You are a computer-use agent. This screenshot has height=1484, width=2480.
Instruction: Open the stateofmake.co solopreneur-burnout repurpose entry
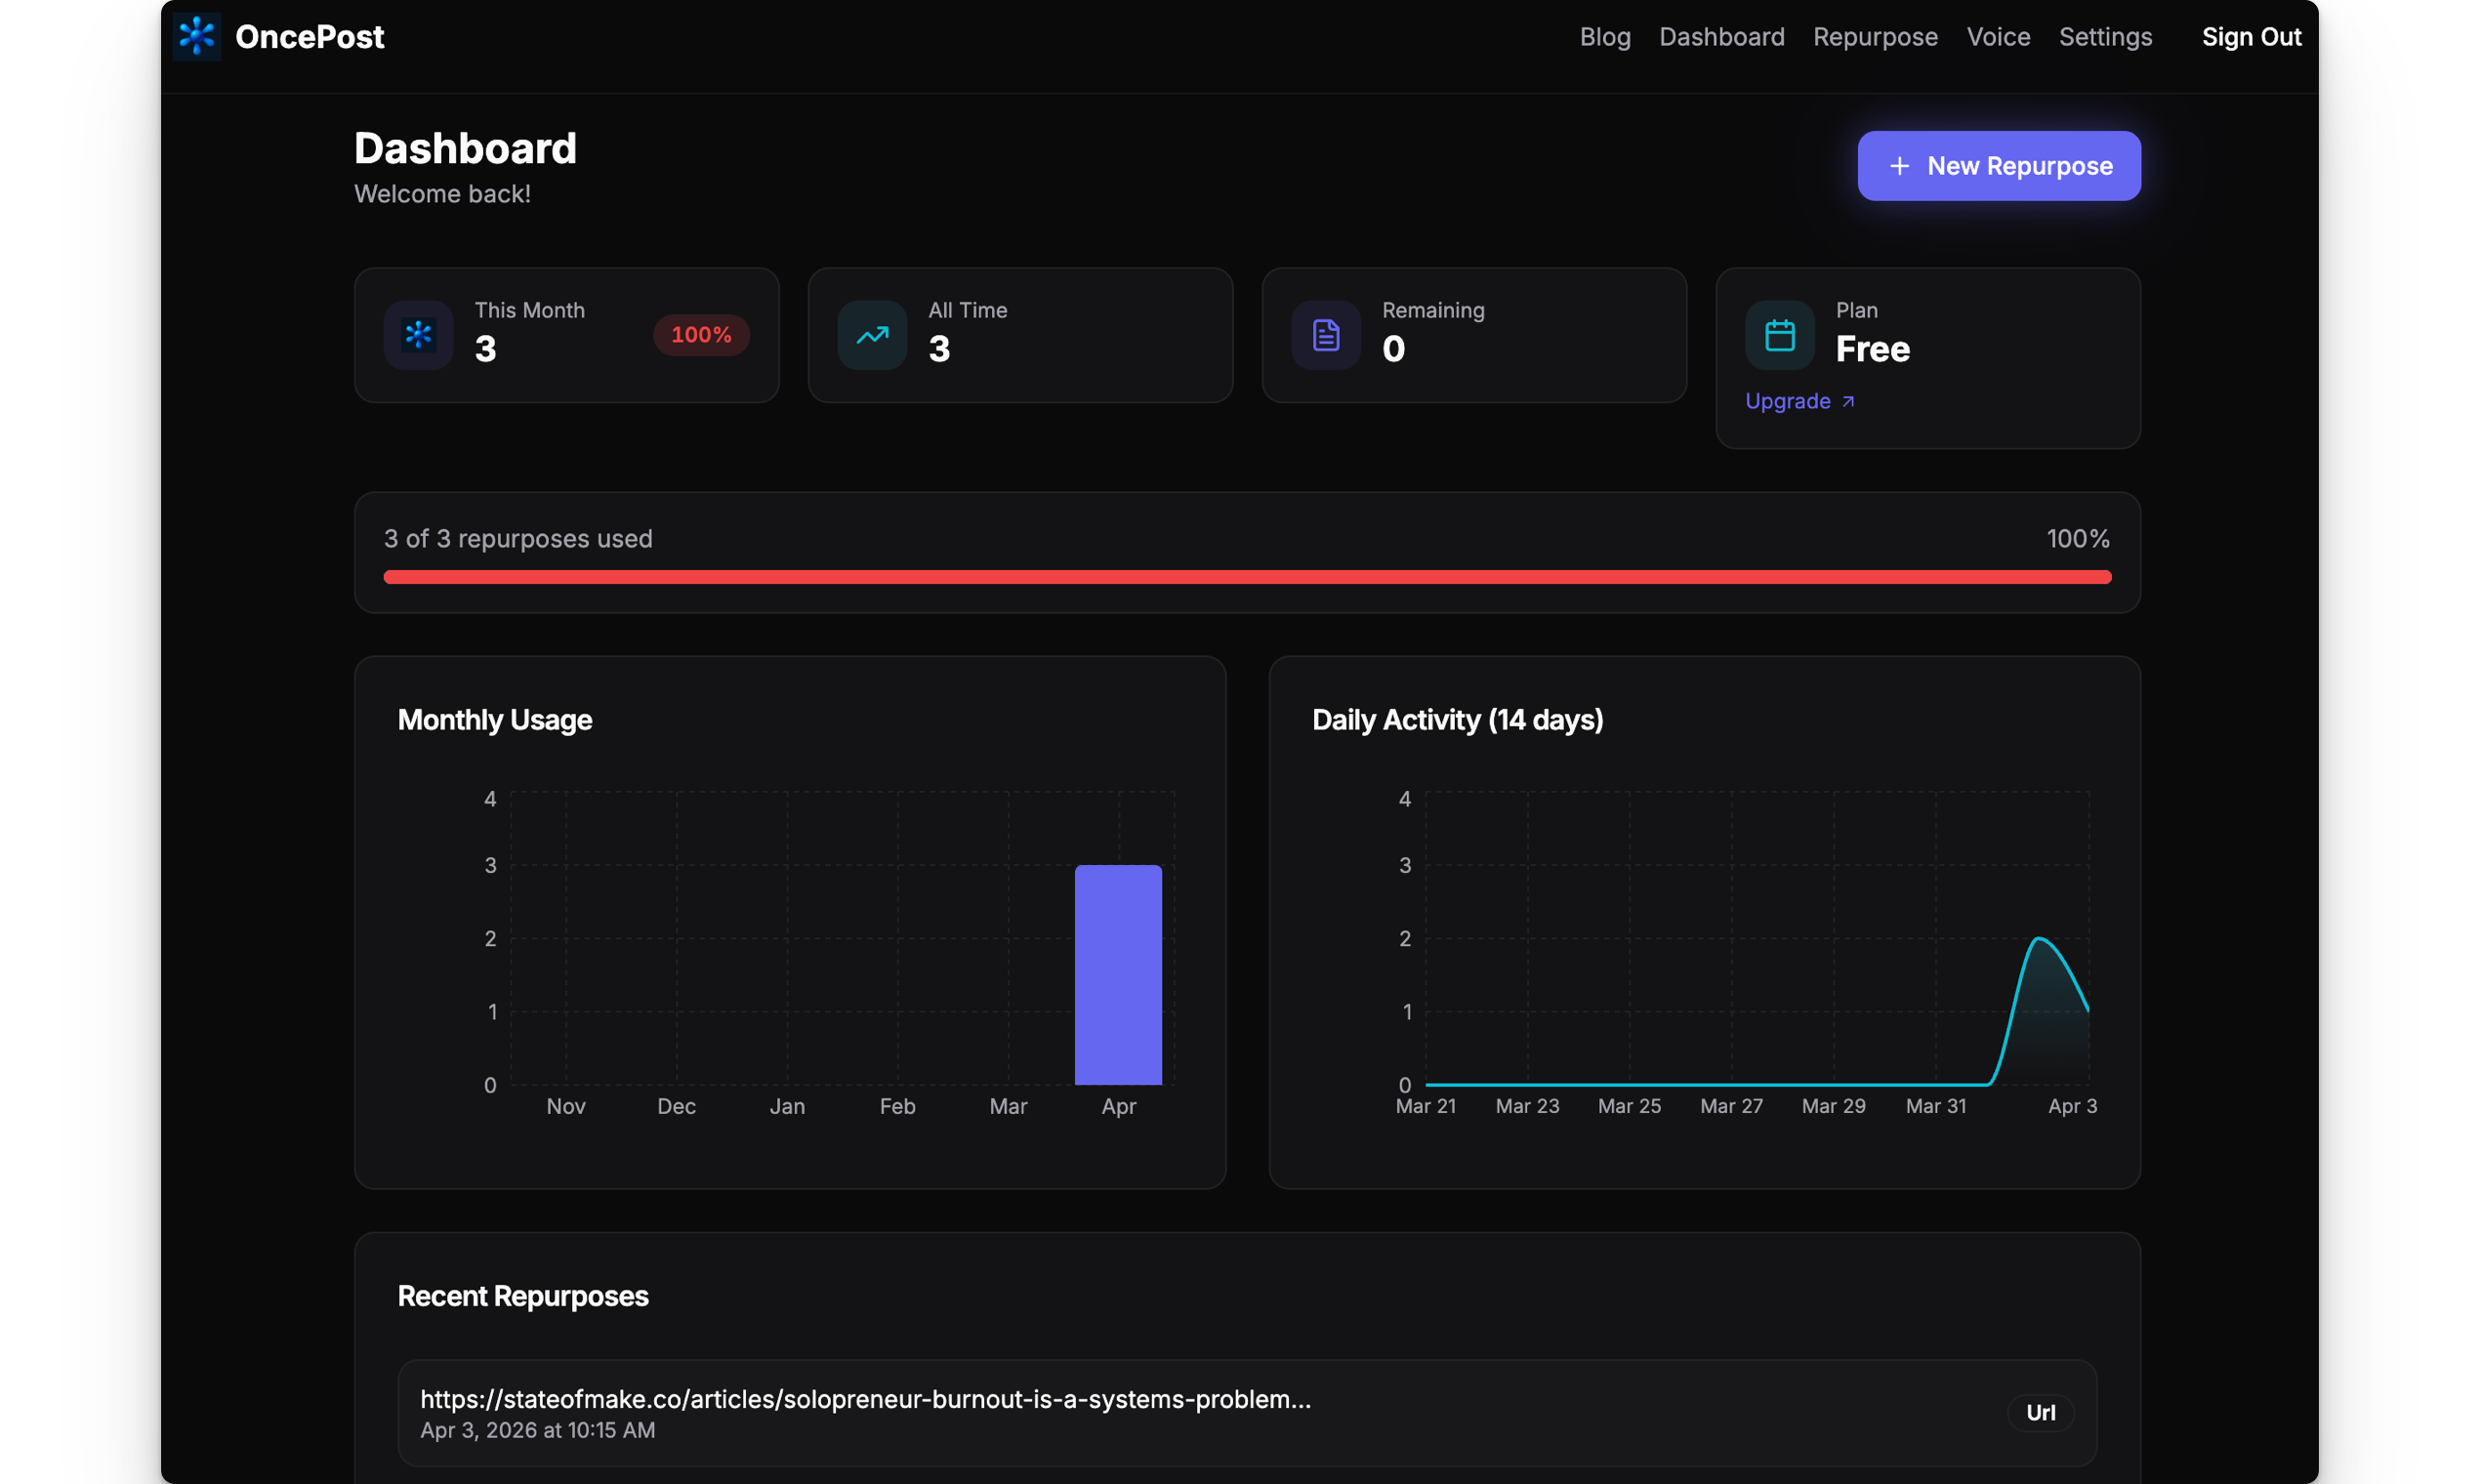[x=865, y=1399]
